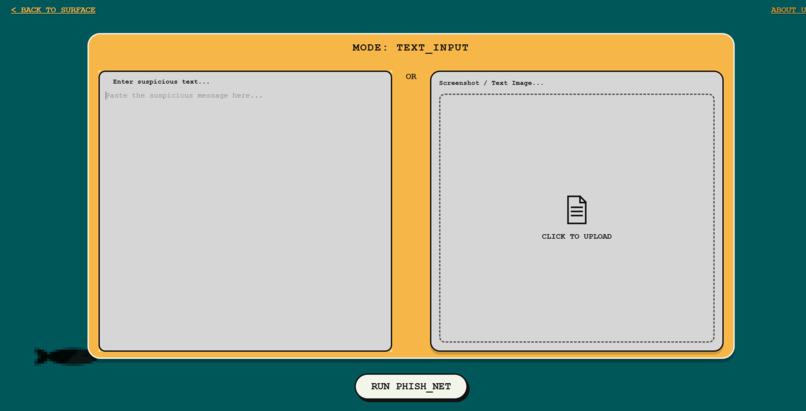
Task: Click the RUN PHISH_NET button
Action: click(411, 387)
